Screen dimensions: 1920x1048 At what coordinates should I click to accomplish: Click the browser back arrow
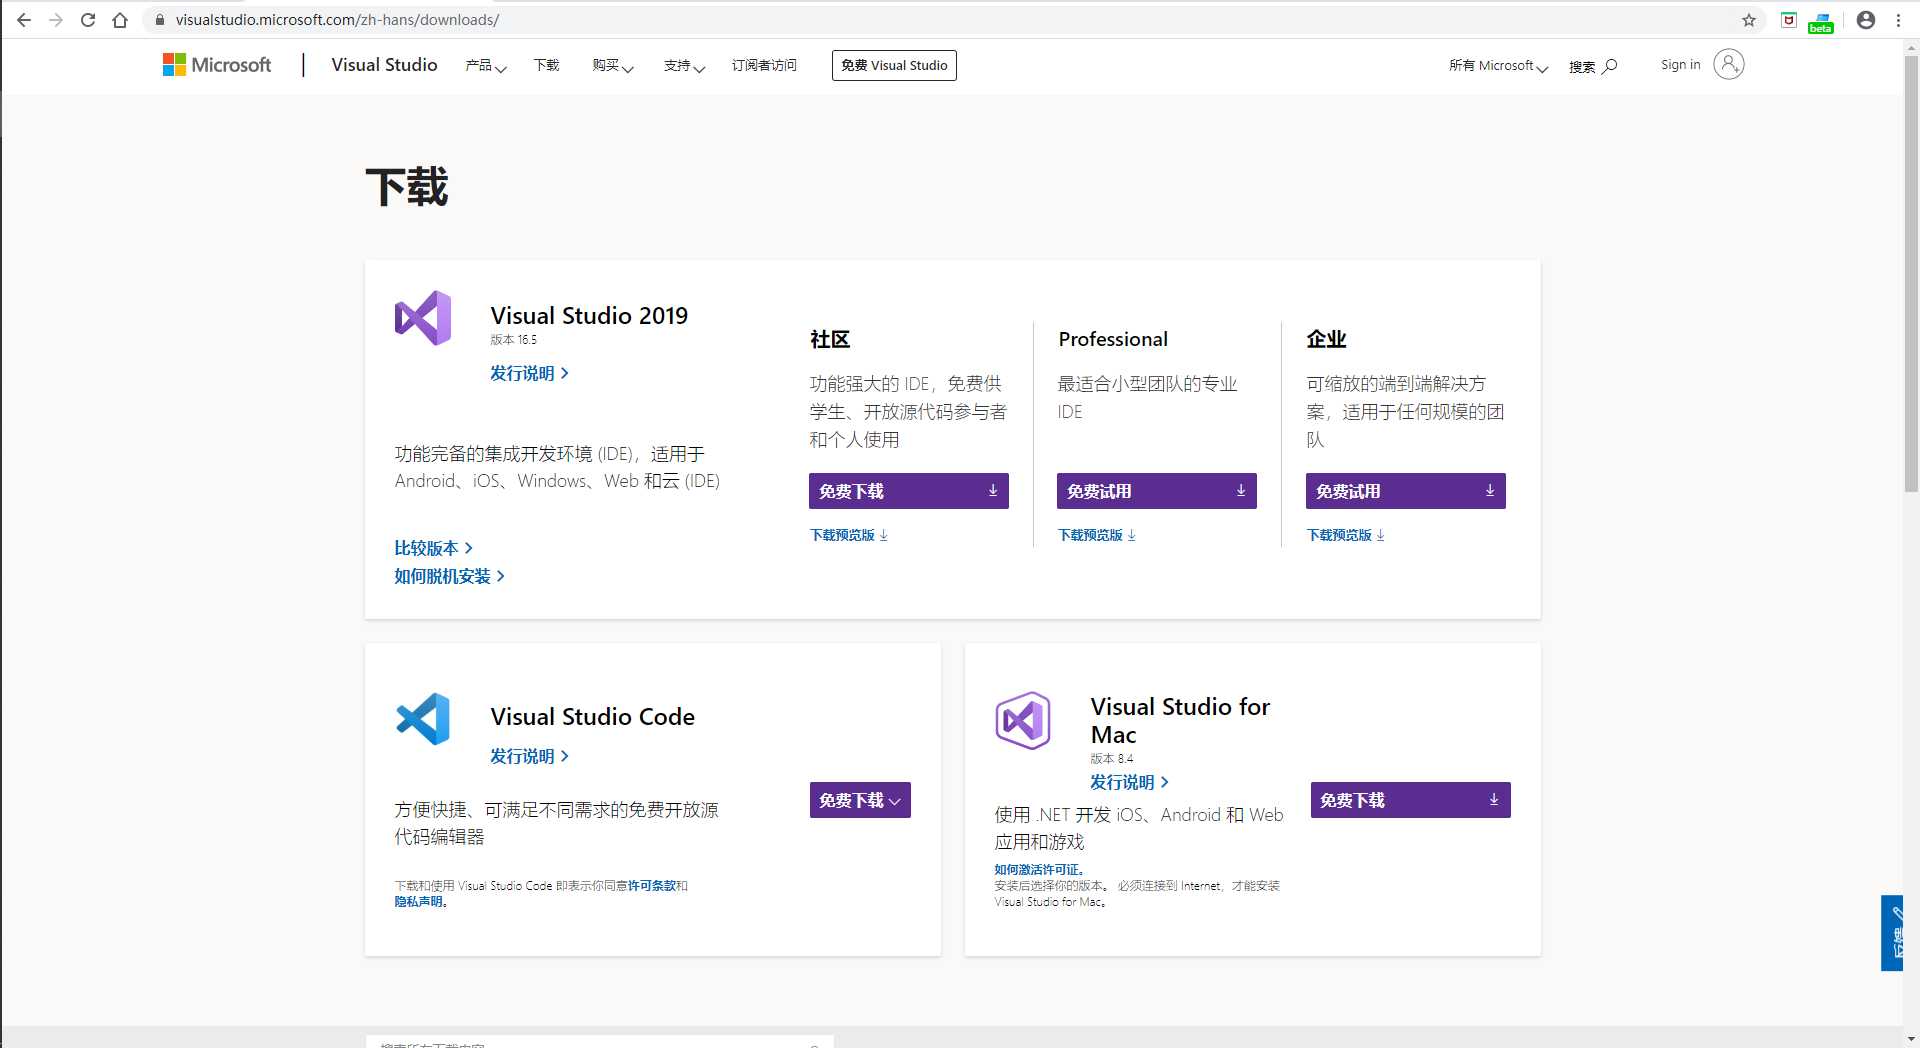pos(24,20)
